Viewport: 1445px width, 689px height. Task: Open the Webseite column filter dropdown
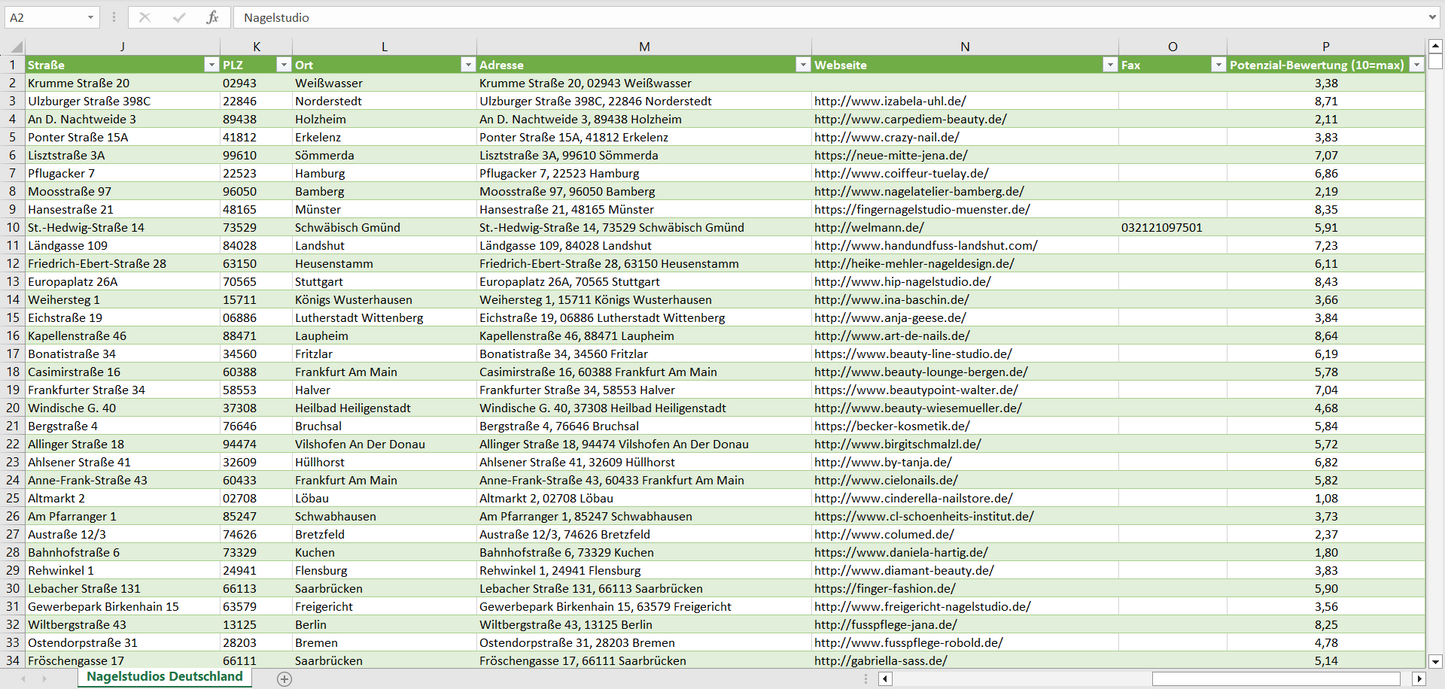1109,65
